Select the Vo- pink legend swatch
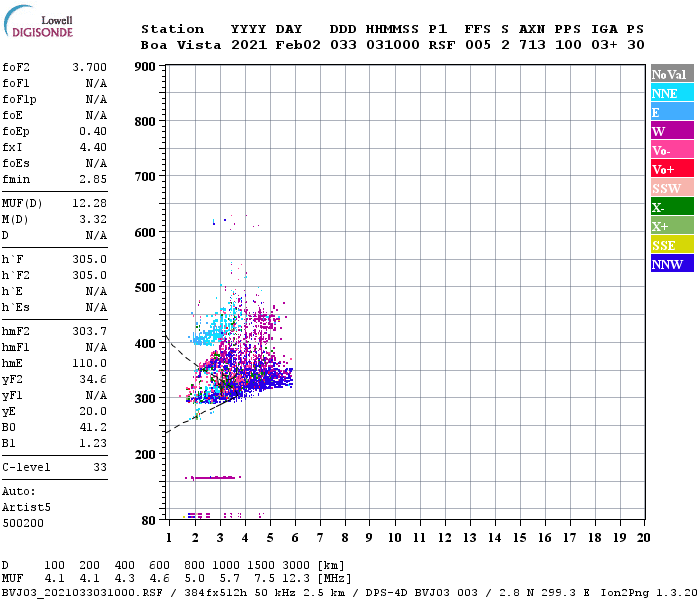This screenshot has width=700, height=600. (672, 150)
